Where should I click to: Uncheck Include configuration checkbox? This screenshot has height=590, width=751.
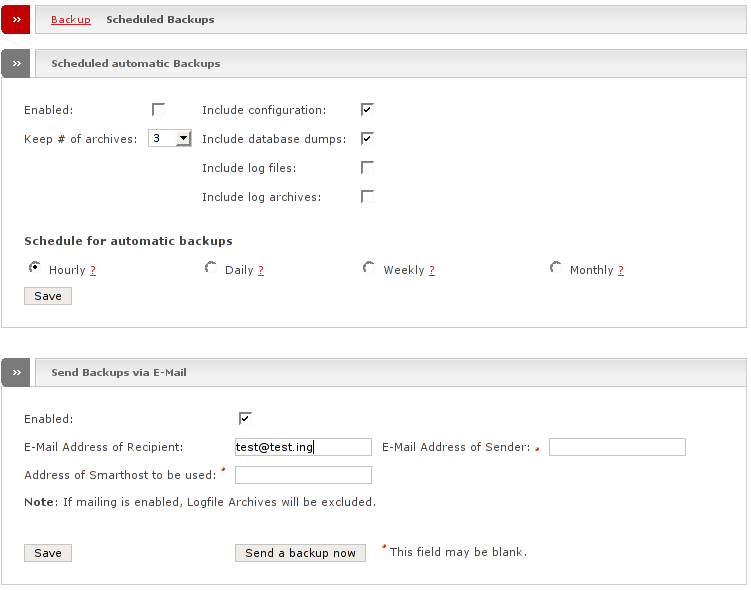[367, 109]
